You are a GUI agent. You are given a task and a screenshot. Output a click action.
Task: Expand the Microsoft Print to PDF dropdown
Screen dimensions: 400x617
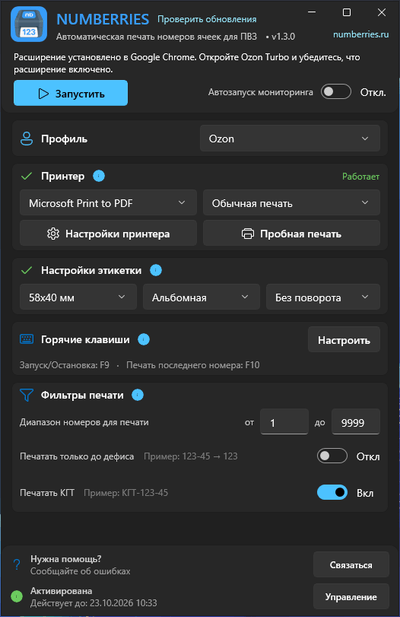[x=108, y=203]
